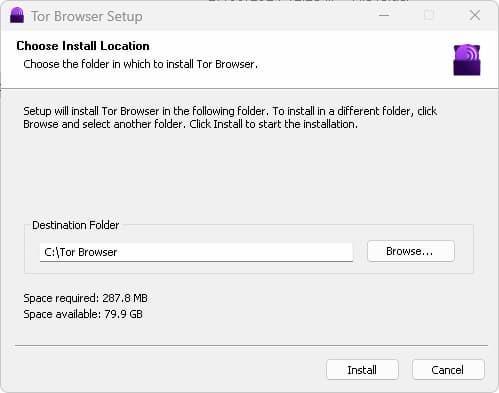Click the 'Choose the folder in which' subtitle
The image size is (499, 393).
(140, 64)
